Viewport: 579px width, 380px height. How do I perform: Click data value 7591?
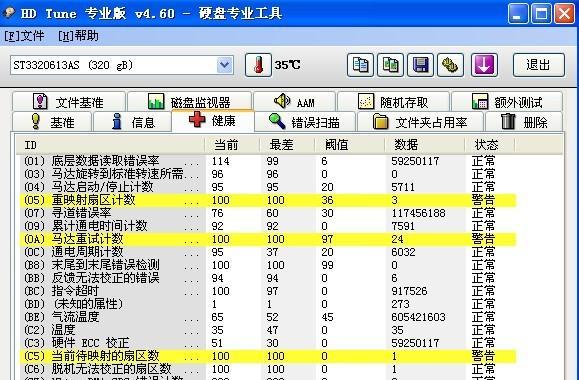tap(403, 226)
